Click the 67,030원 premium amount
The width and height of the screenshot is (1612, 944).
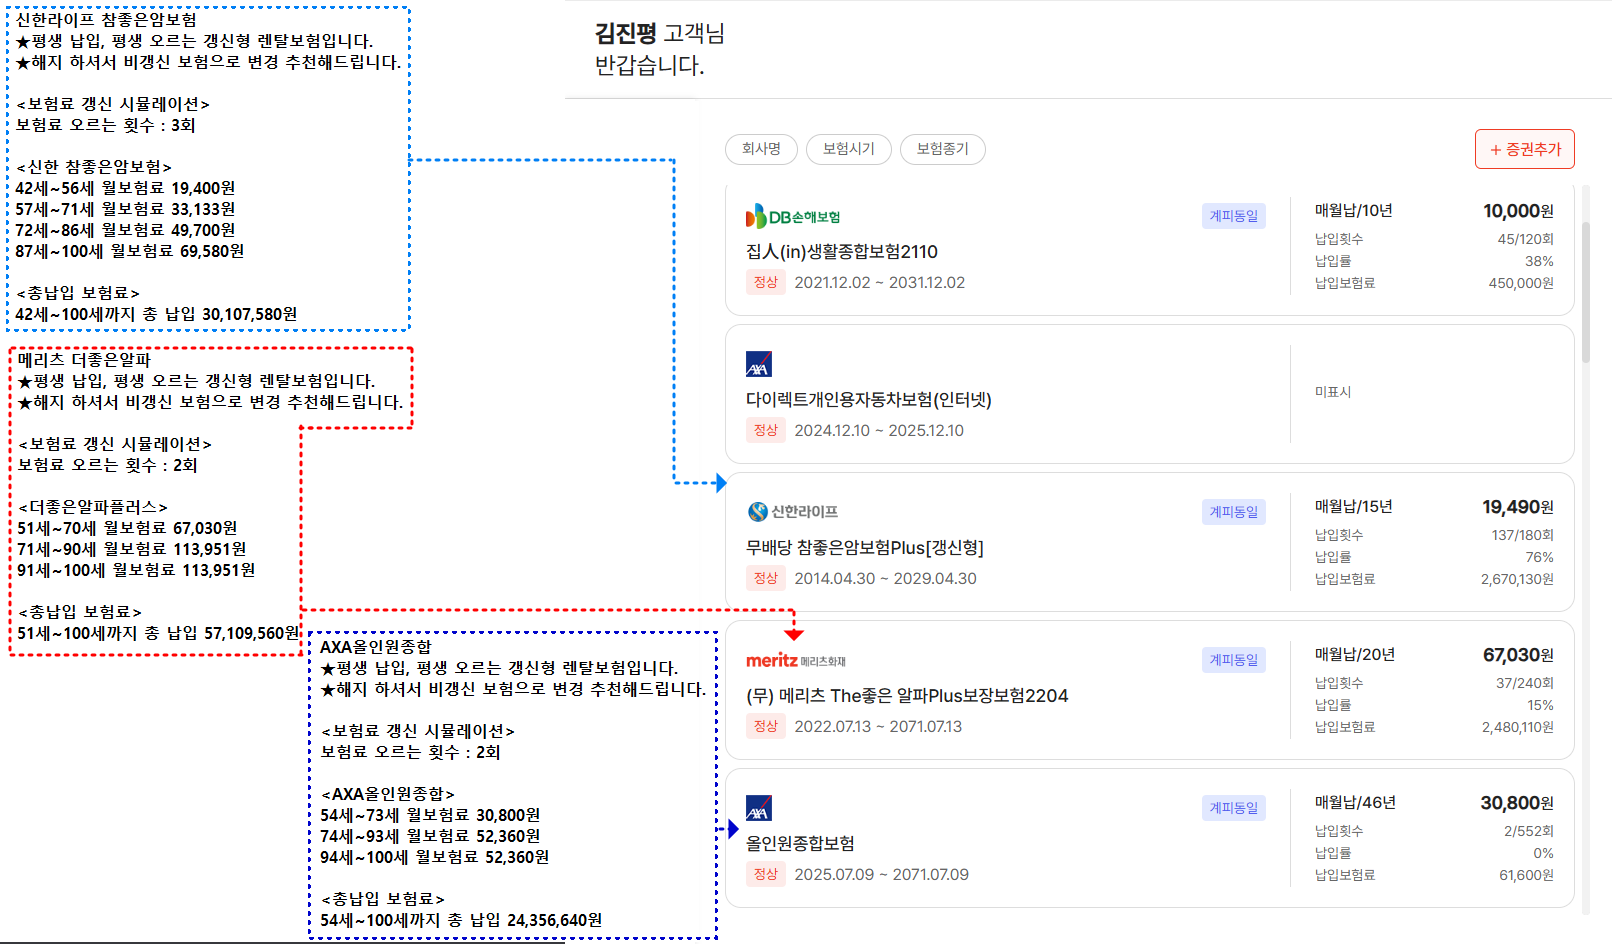click(1518, 655)
